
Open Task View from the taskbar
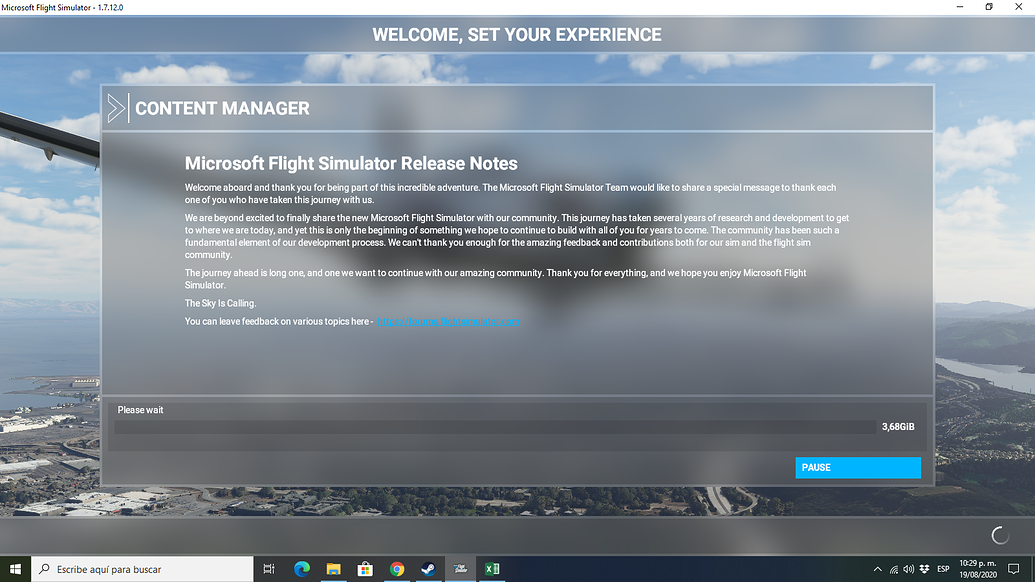(269, 569)
